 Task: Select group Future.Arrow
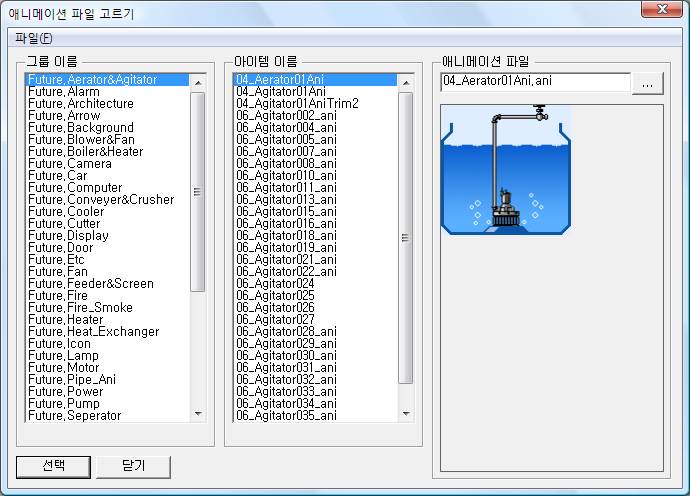(108, 116)
